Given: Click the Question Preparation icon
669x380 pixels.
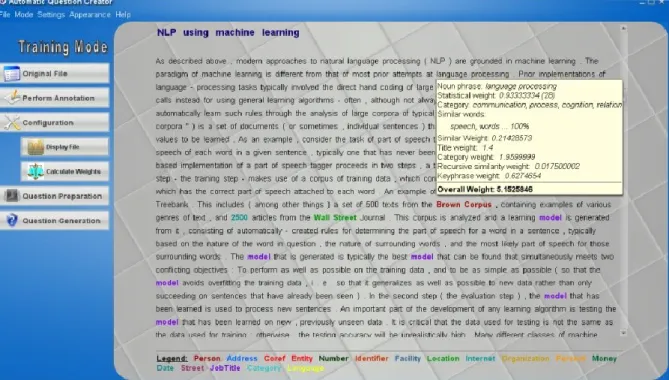Looking at the screenshot, I should pyautogui.click(x=12, y=196).
